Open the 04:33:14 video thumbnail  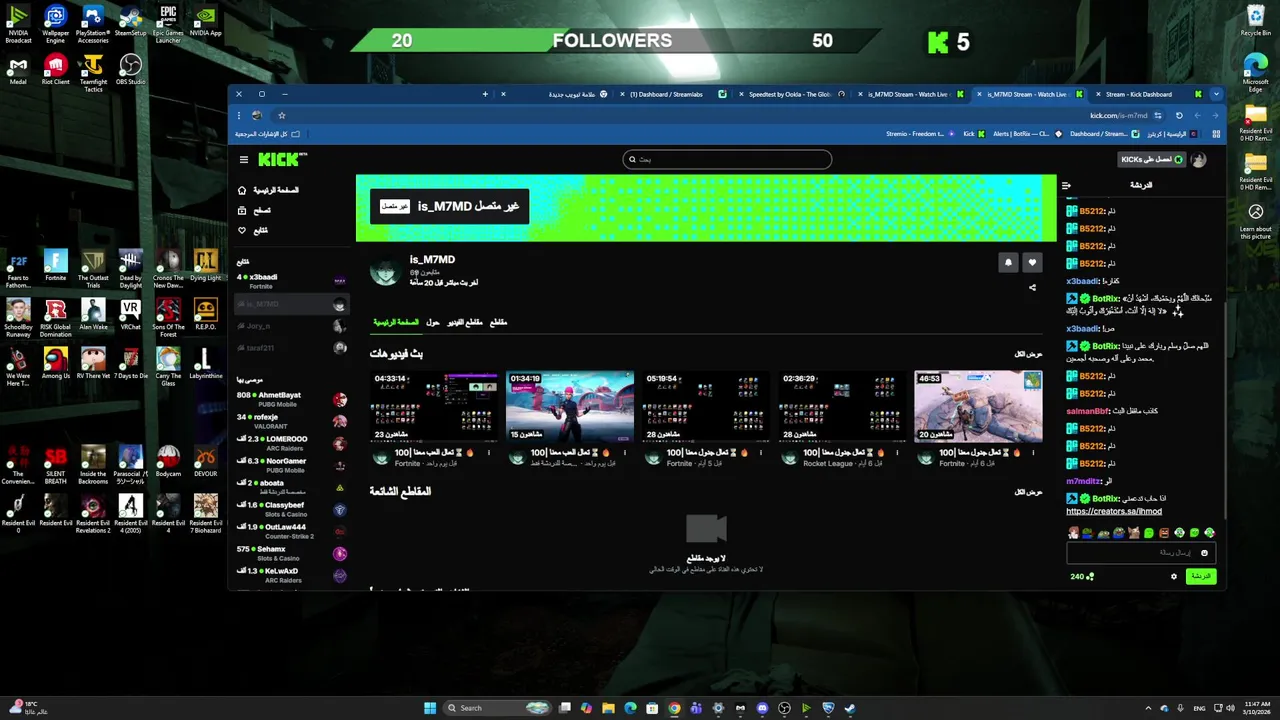pos(434,406)
